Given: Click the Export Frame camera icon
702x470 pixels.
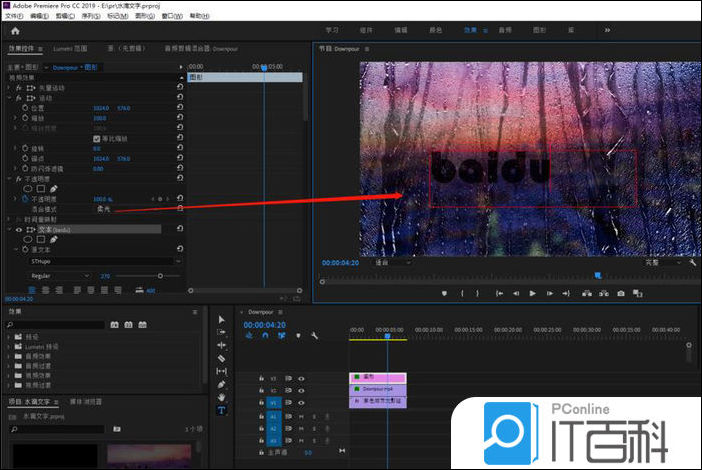Looking at the screenshot, I should pos(621,293).
